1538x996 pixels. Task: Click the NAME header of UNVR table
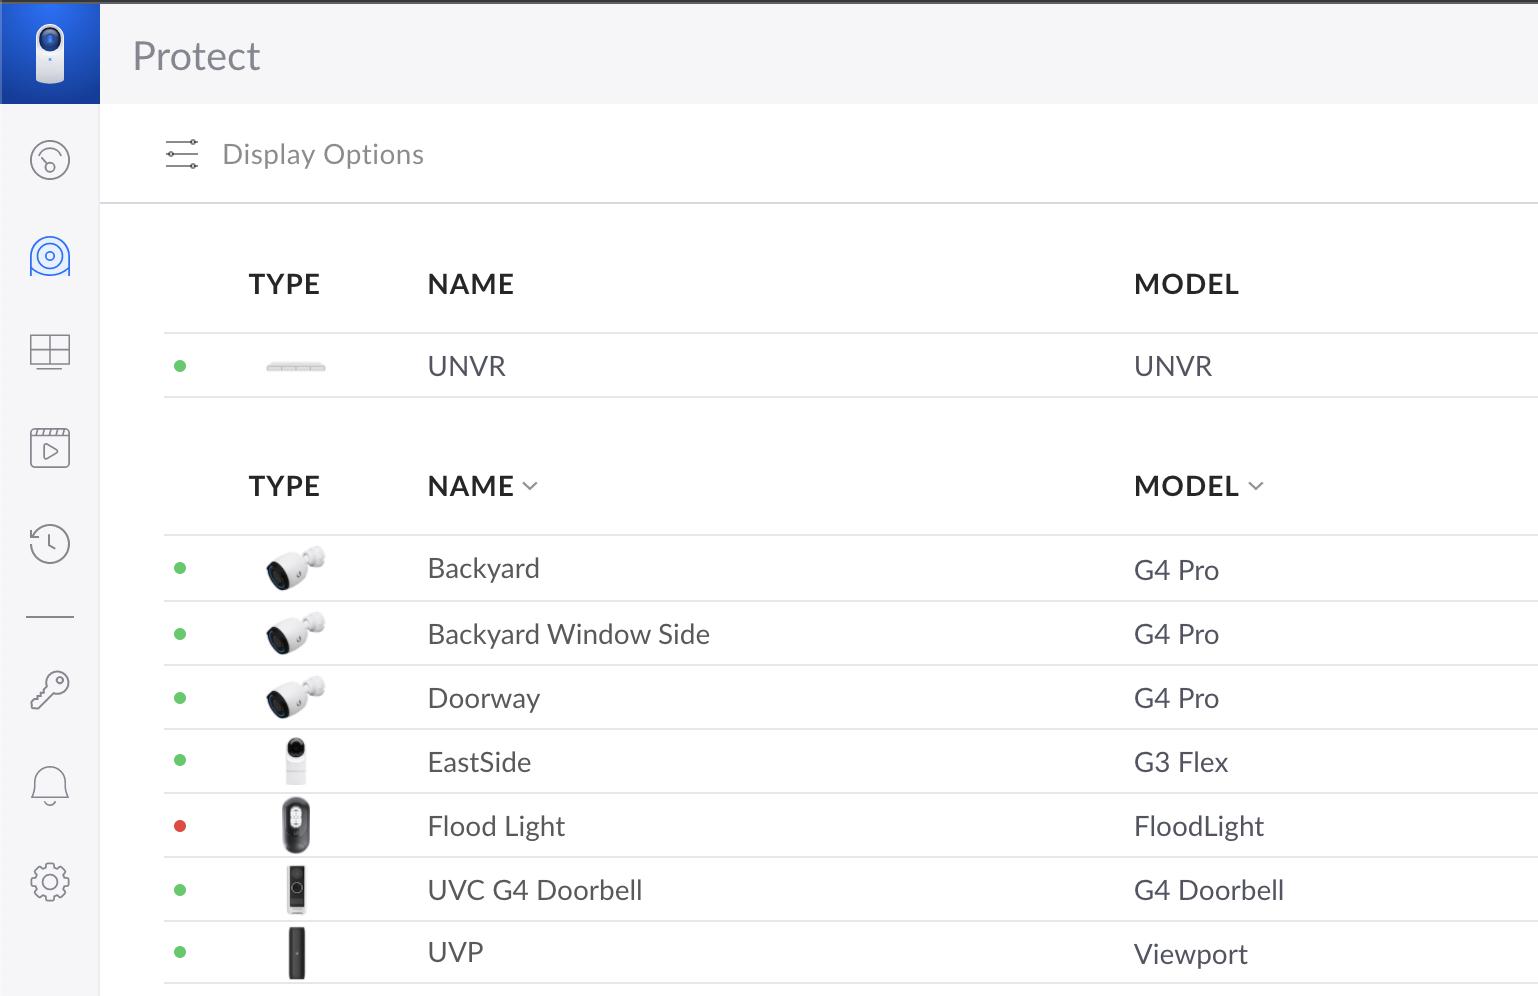point(471,284)
